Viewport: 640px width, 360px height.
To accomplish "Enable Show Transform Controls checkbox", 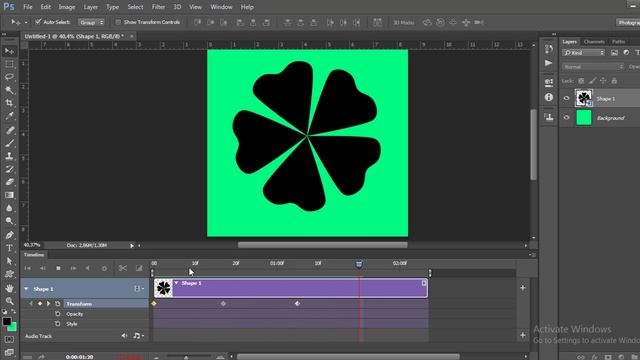I will pos(118,22).
